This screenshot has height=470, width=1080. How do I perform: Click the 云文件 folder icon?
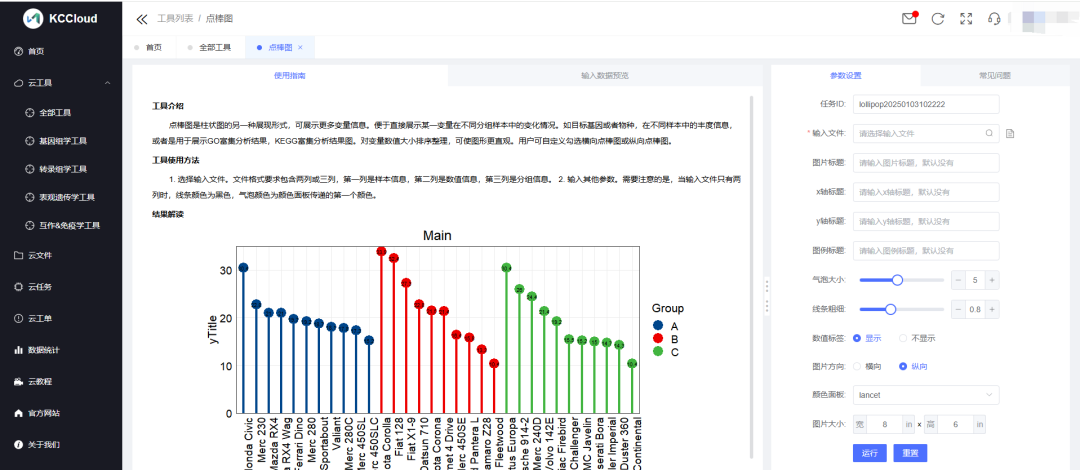point(19,255)
